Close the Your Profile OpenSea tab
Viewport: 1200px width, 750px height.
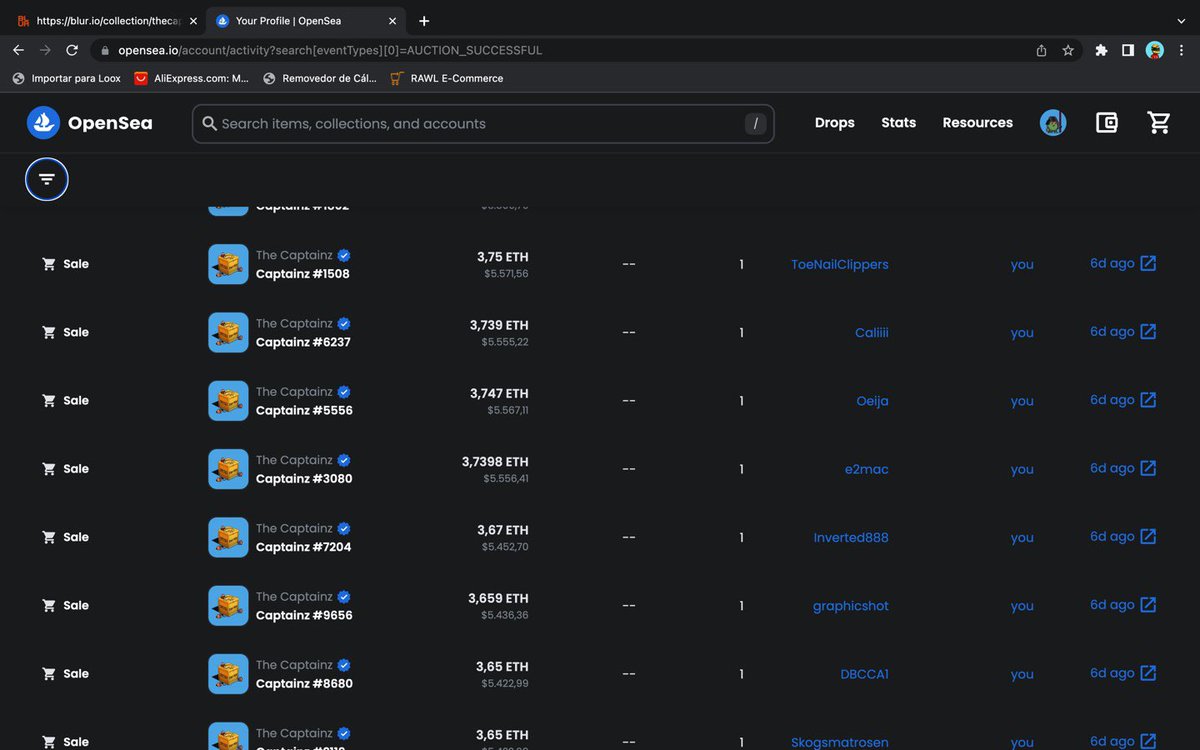coord(392,21)
